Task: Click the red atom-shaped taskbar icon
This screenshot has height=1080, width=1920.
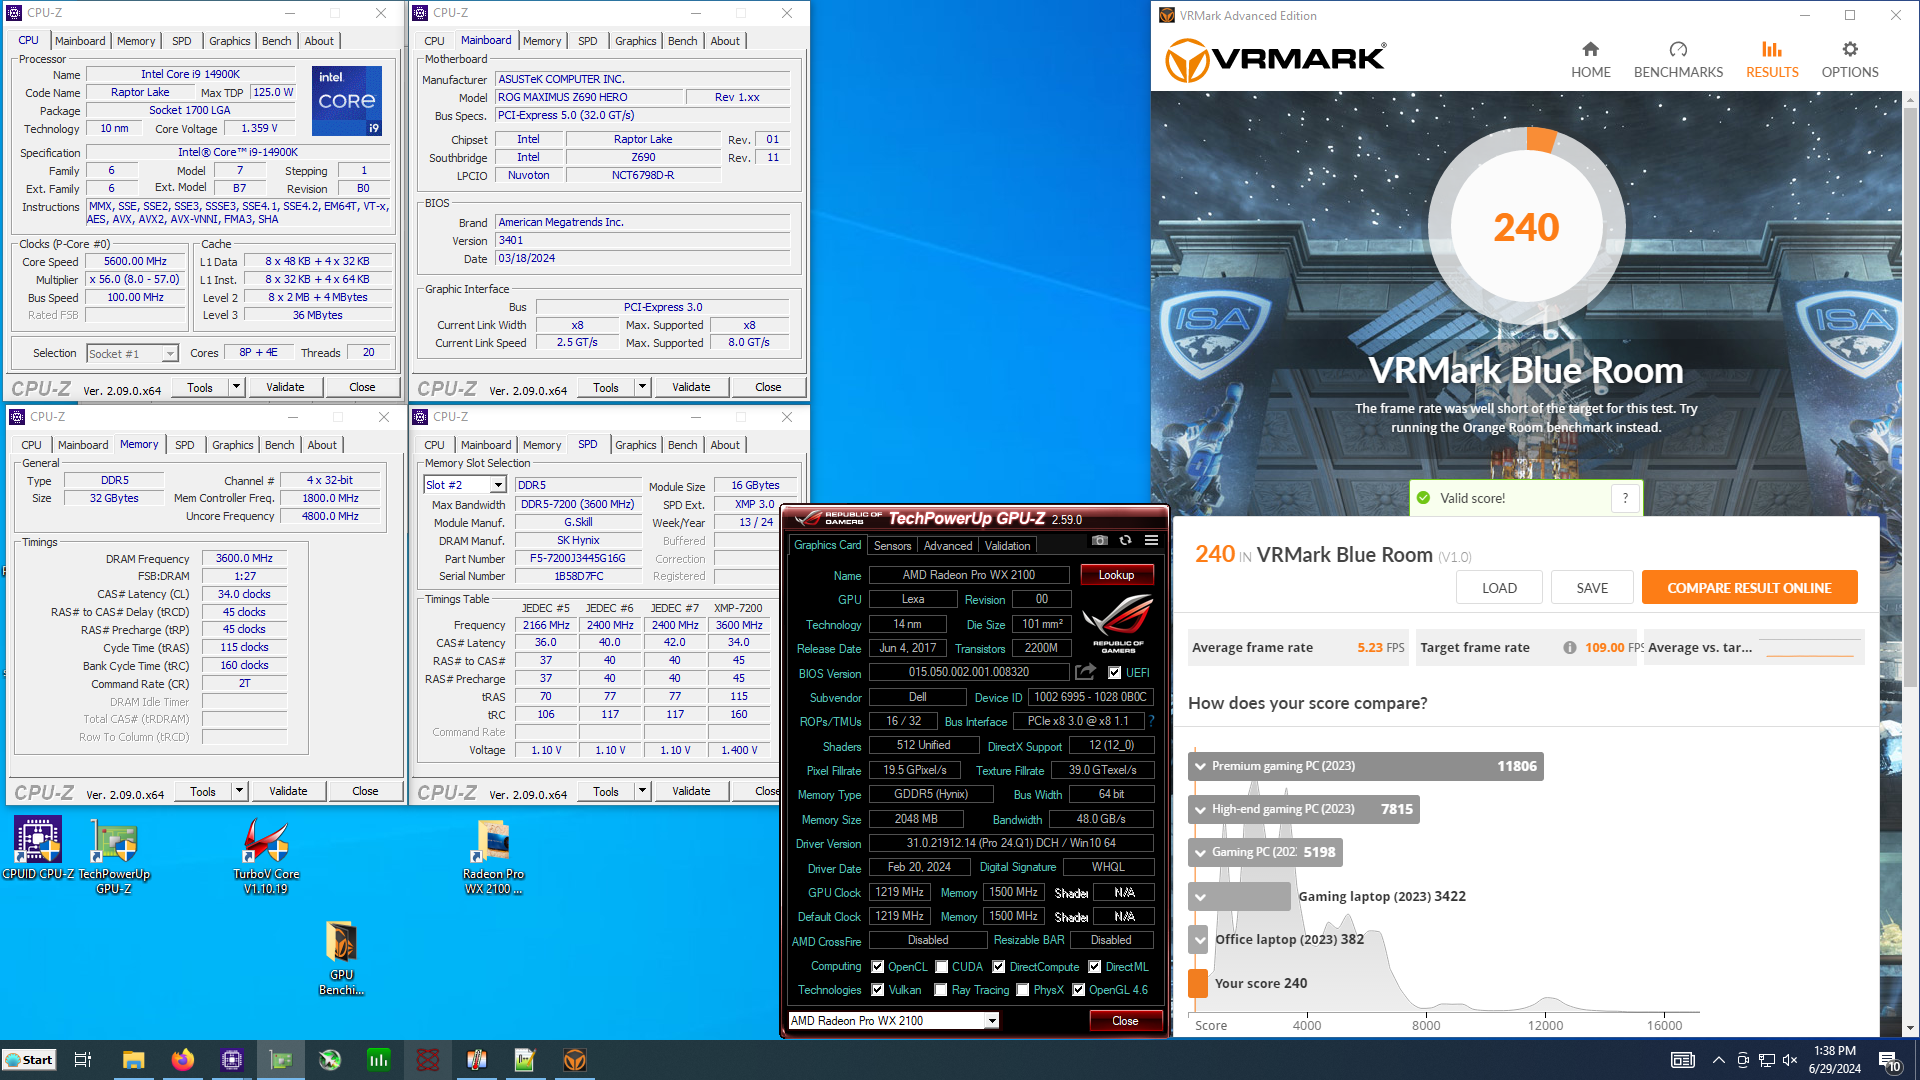Action: click(427, 1060)
